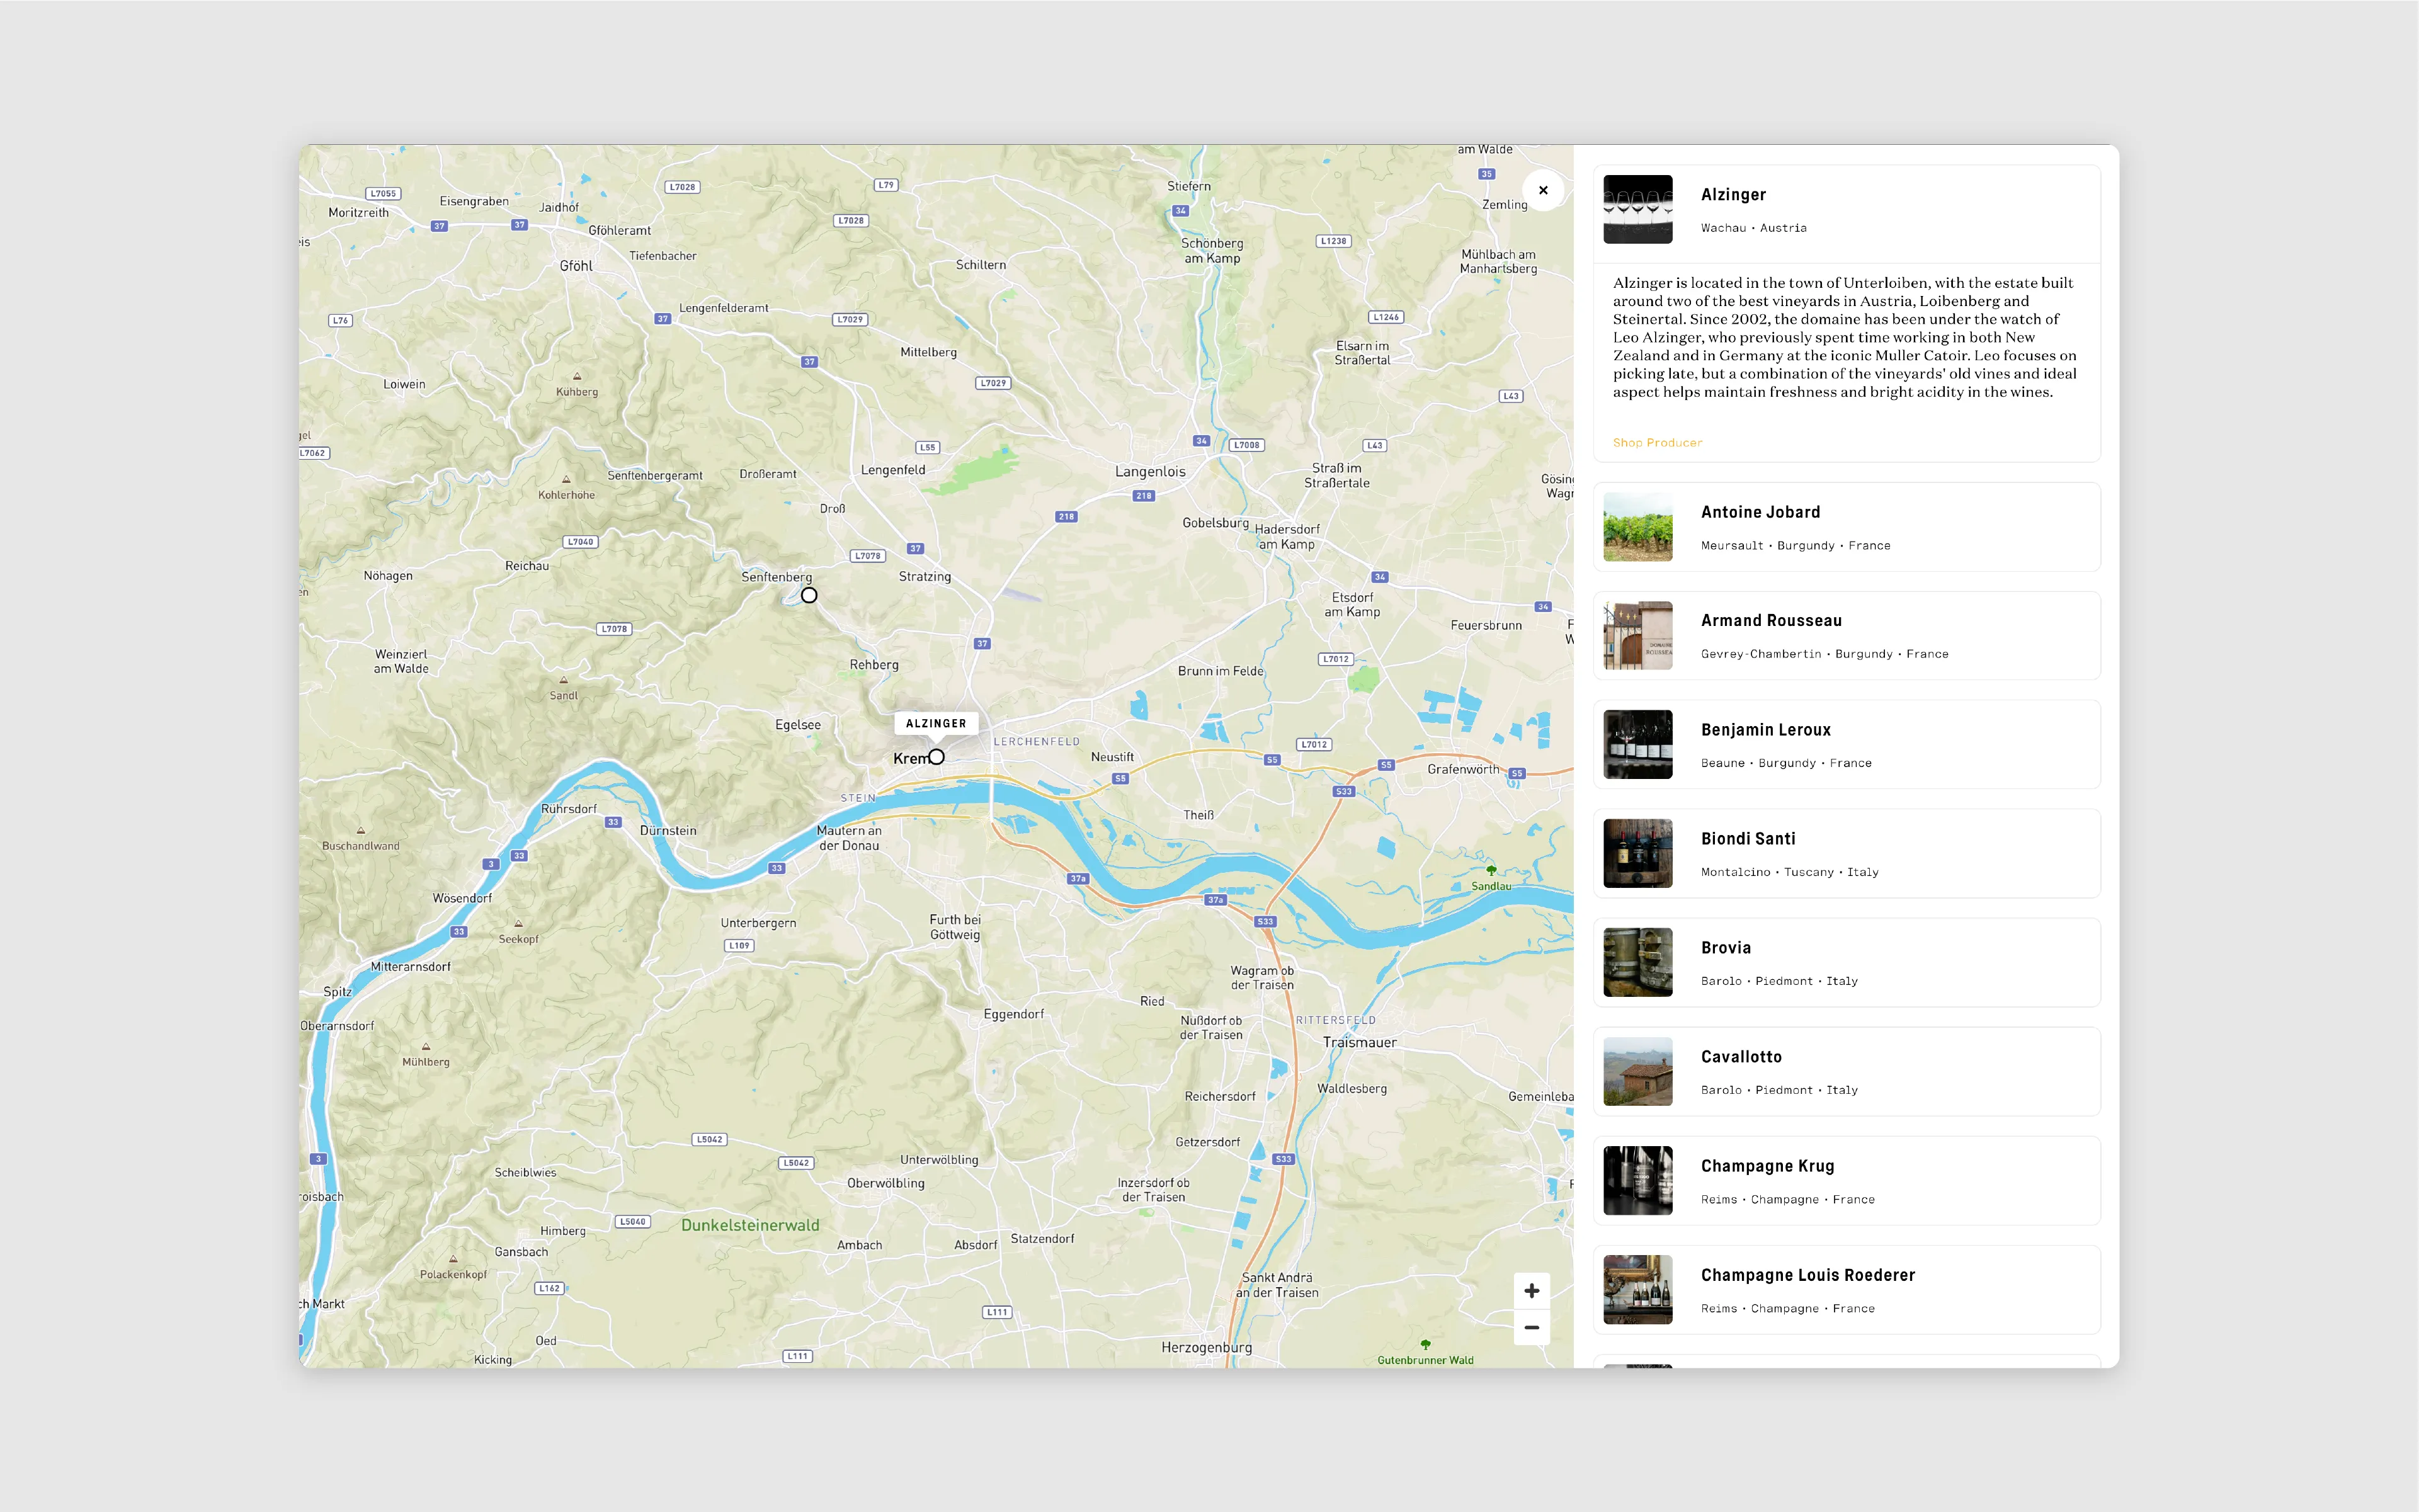The image size is (2419, 1512).
Task: Click the Sandlau green tree marker
Action: [x=1491, y=870]
